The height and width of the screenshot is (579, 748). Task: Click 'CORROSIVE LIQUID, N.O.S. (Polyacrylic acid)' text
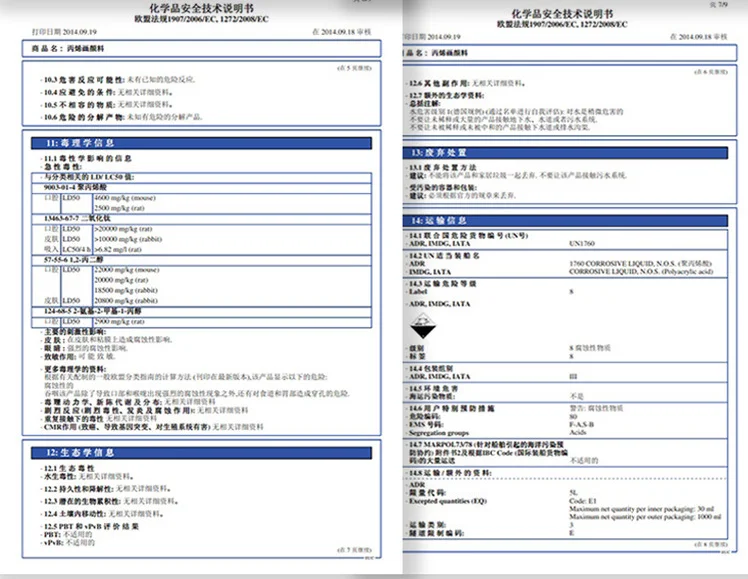tap(641, 271)
